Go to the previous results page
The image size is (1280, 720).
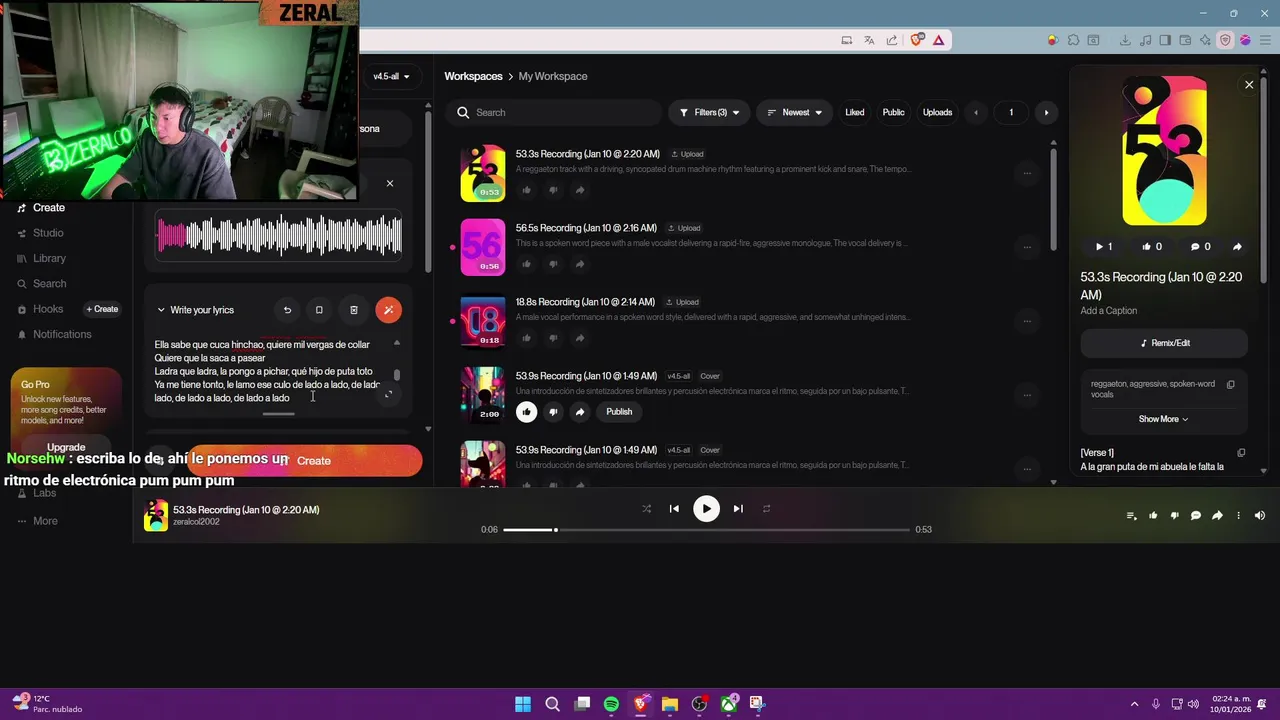976,112
